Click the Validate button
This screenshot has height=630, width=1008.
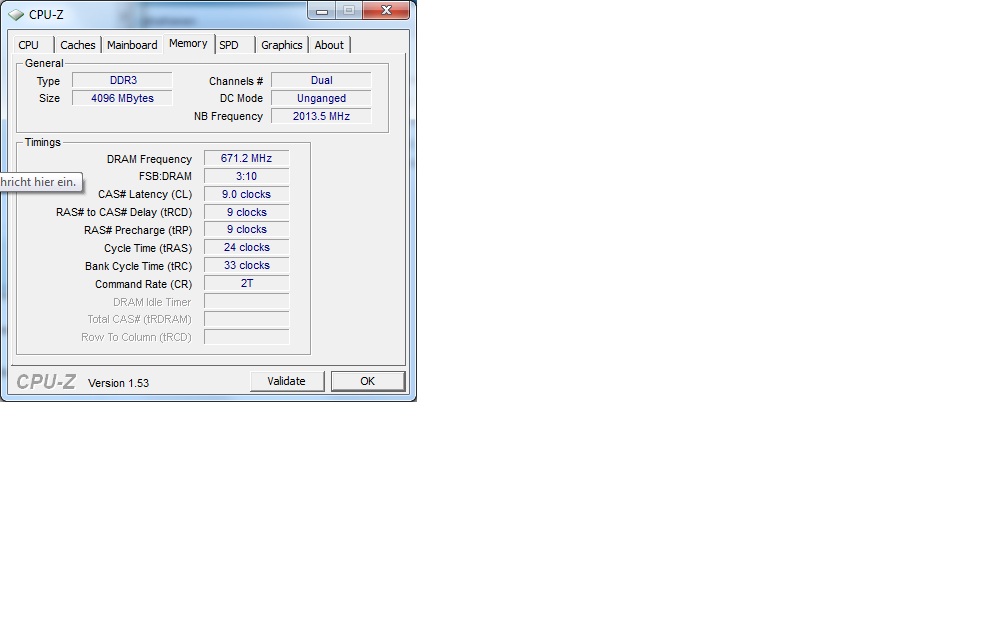[x=287, y=381]
